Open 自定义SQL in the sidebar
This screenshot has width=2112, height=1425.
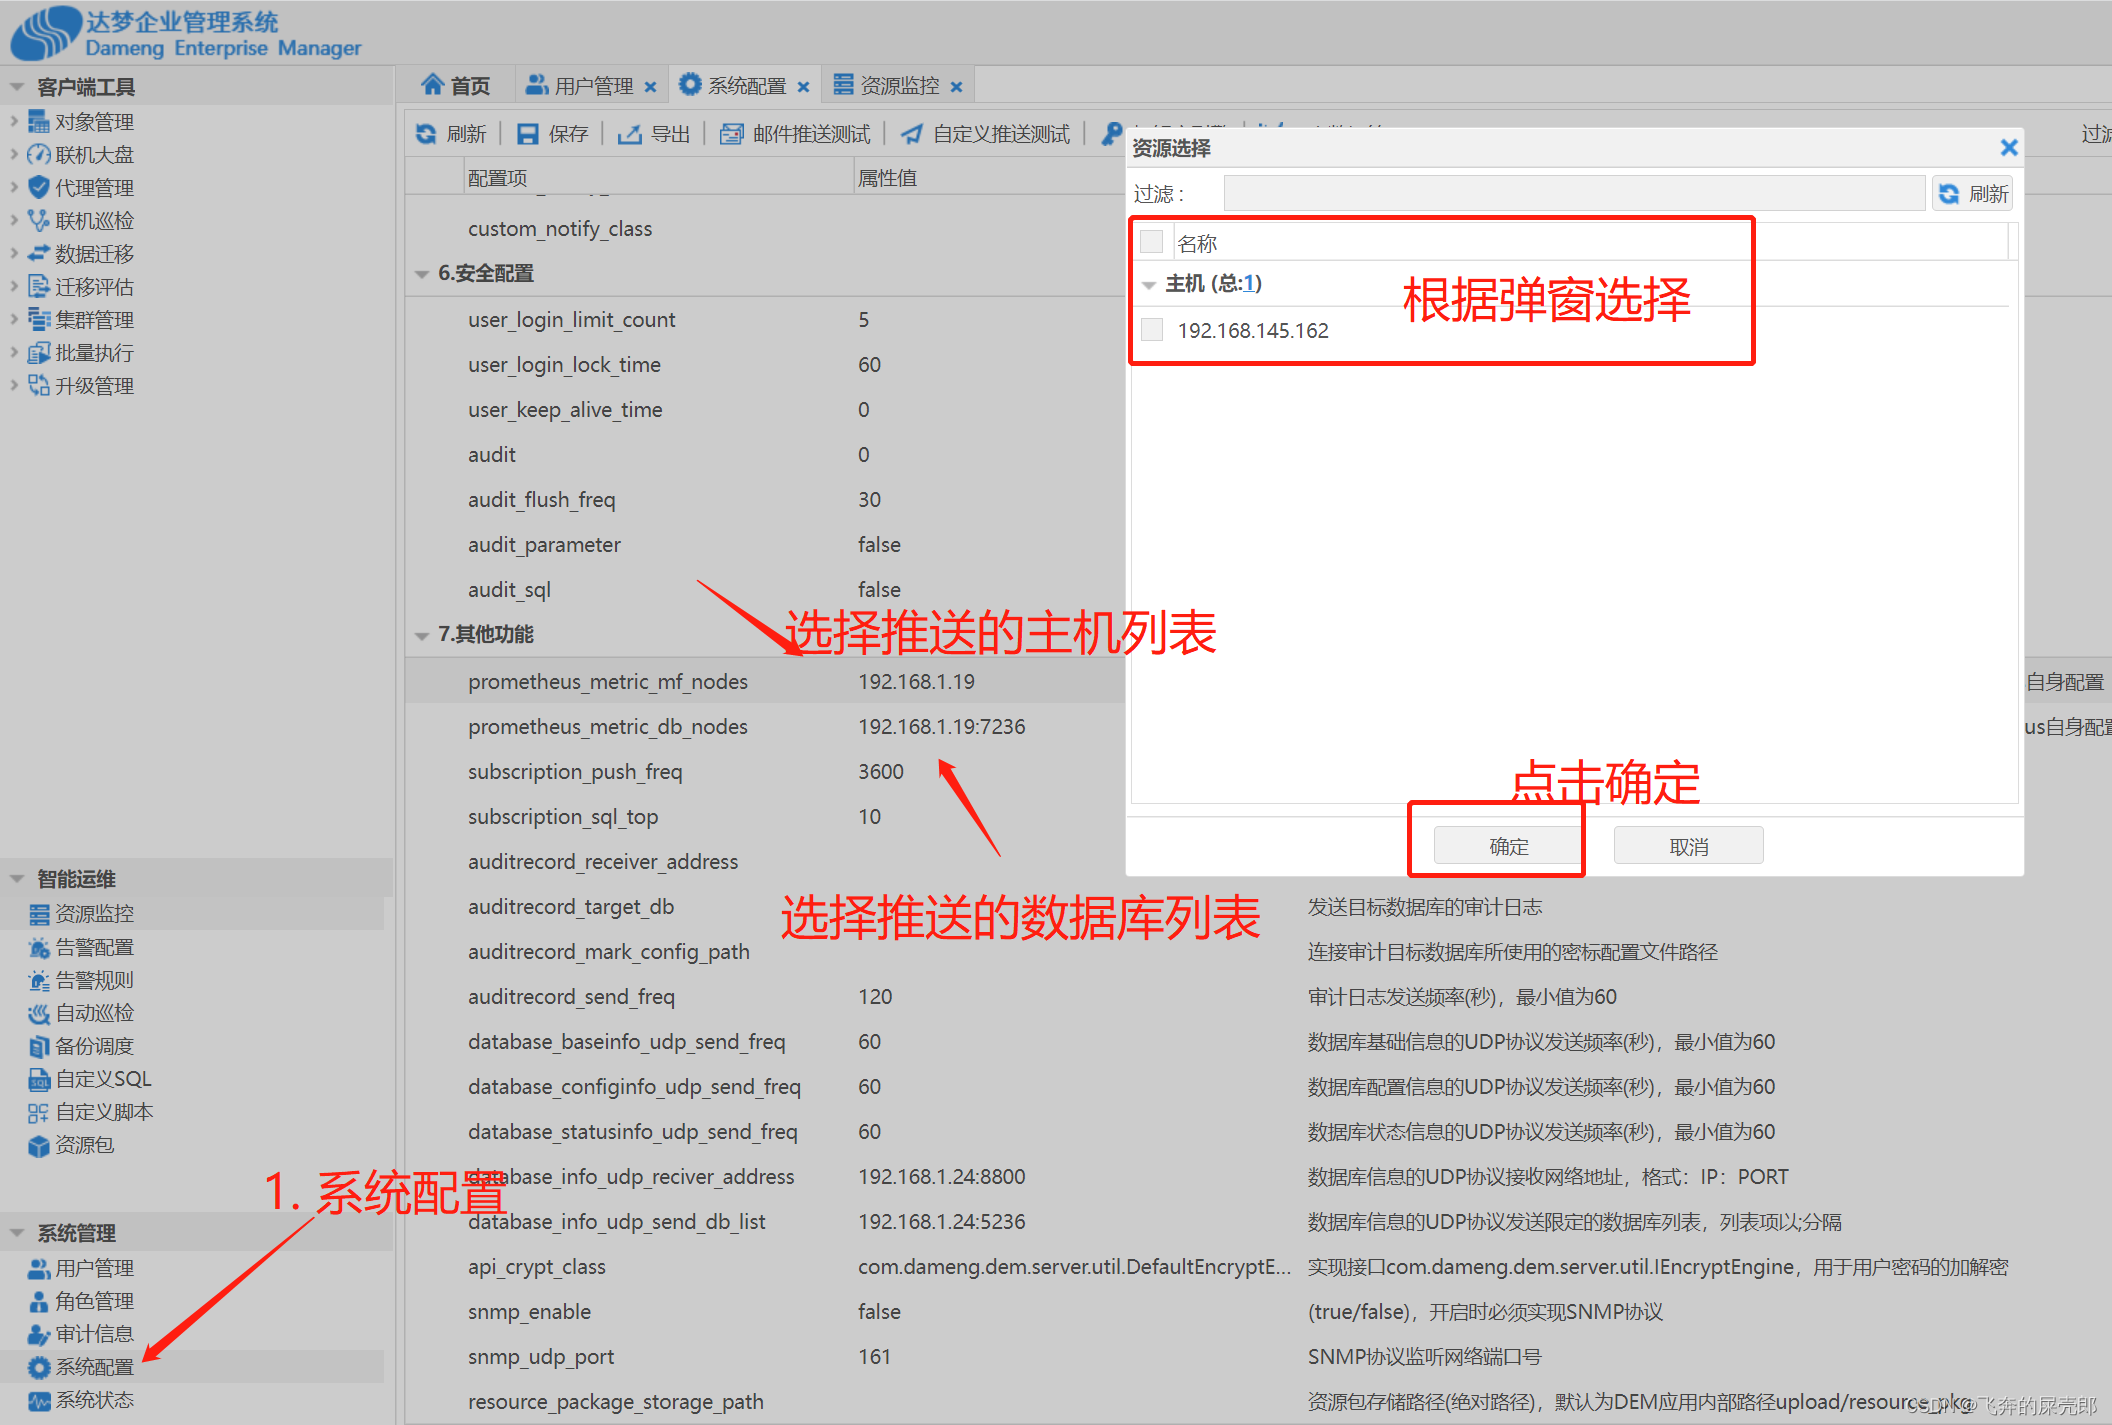click(x=102, y=1079)
